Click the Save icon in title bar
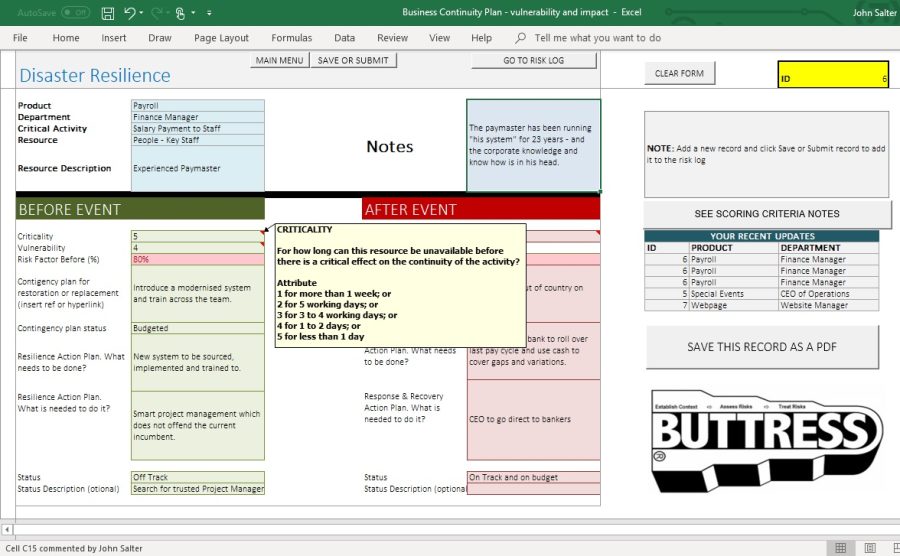 107,13
